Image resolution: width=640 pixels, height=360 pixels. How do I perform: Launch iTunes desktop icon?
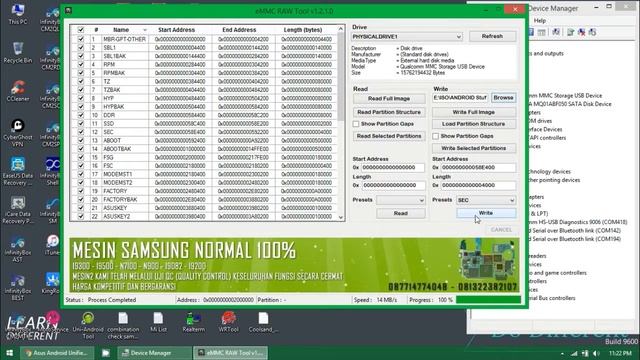pyautogui.click(x=52, y=245)
